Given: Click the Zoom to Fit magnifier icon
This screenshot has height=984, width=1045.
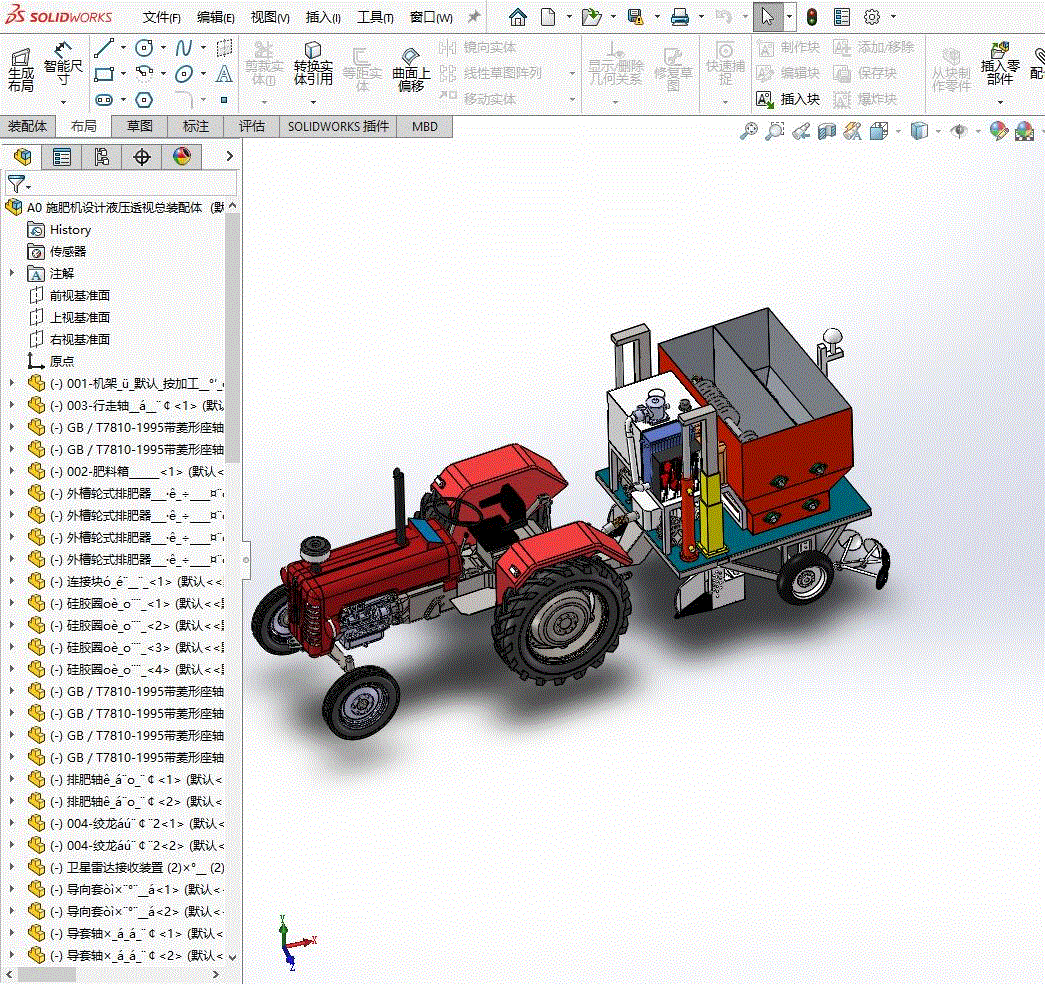Looking at the screenshot, I should [x=749, y=131].
